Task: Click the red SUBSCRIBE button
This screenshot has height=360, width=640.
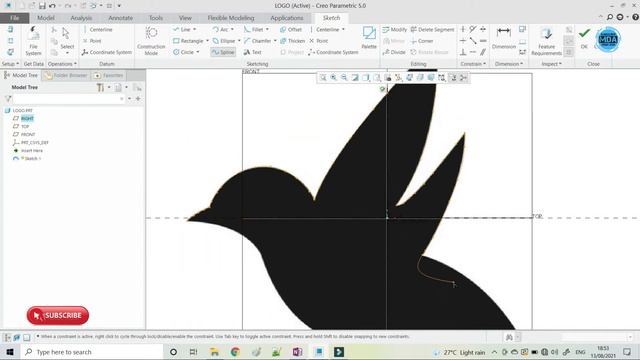Action: point(58,316)
